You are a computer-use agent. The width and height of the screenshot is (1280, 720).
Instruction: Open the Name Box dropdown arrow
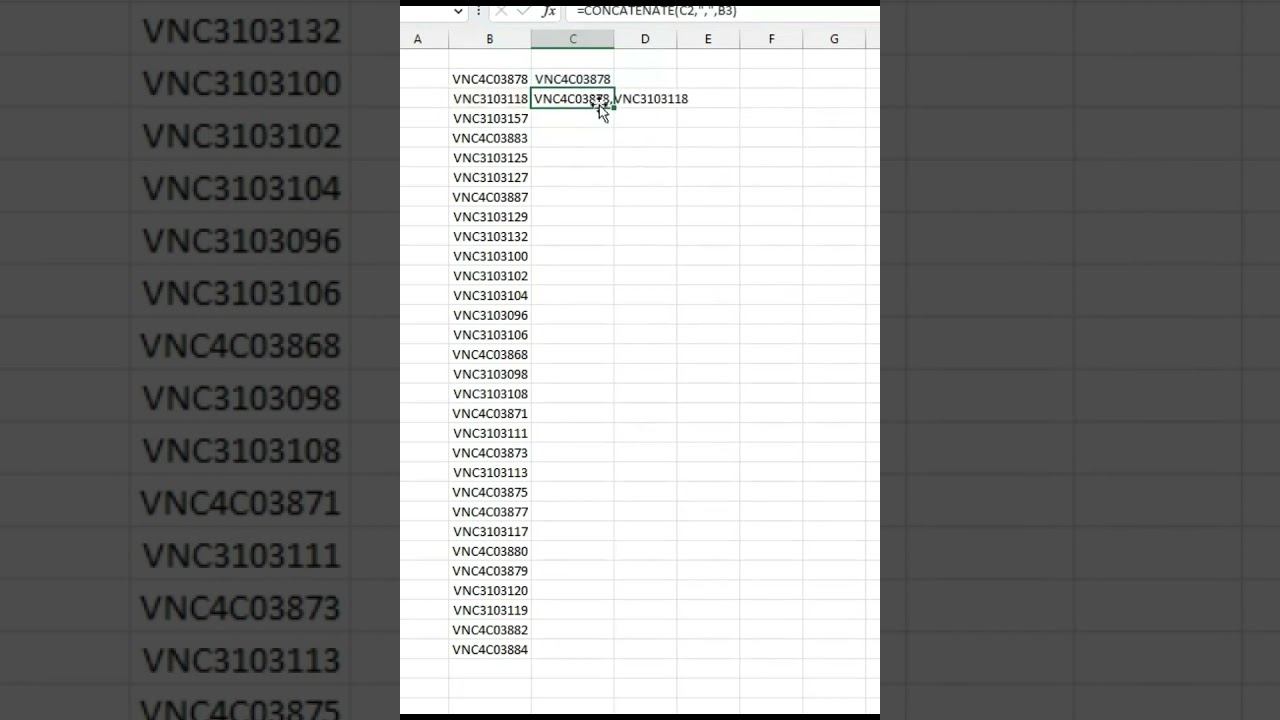pos(458,11)
